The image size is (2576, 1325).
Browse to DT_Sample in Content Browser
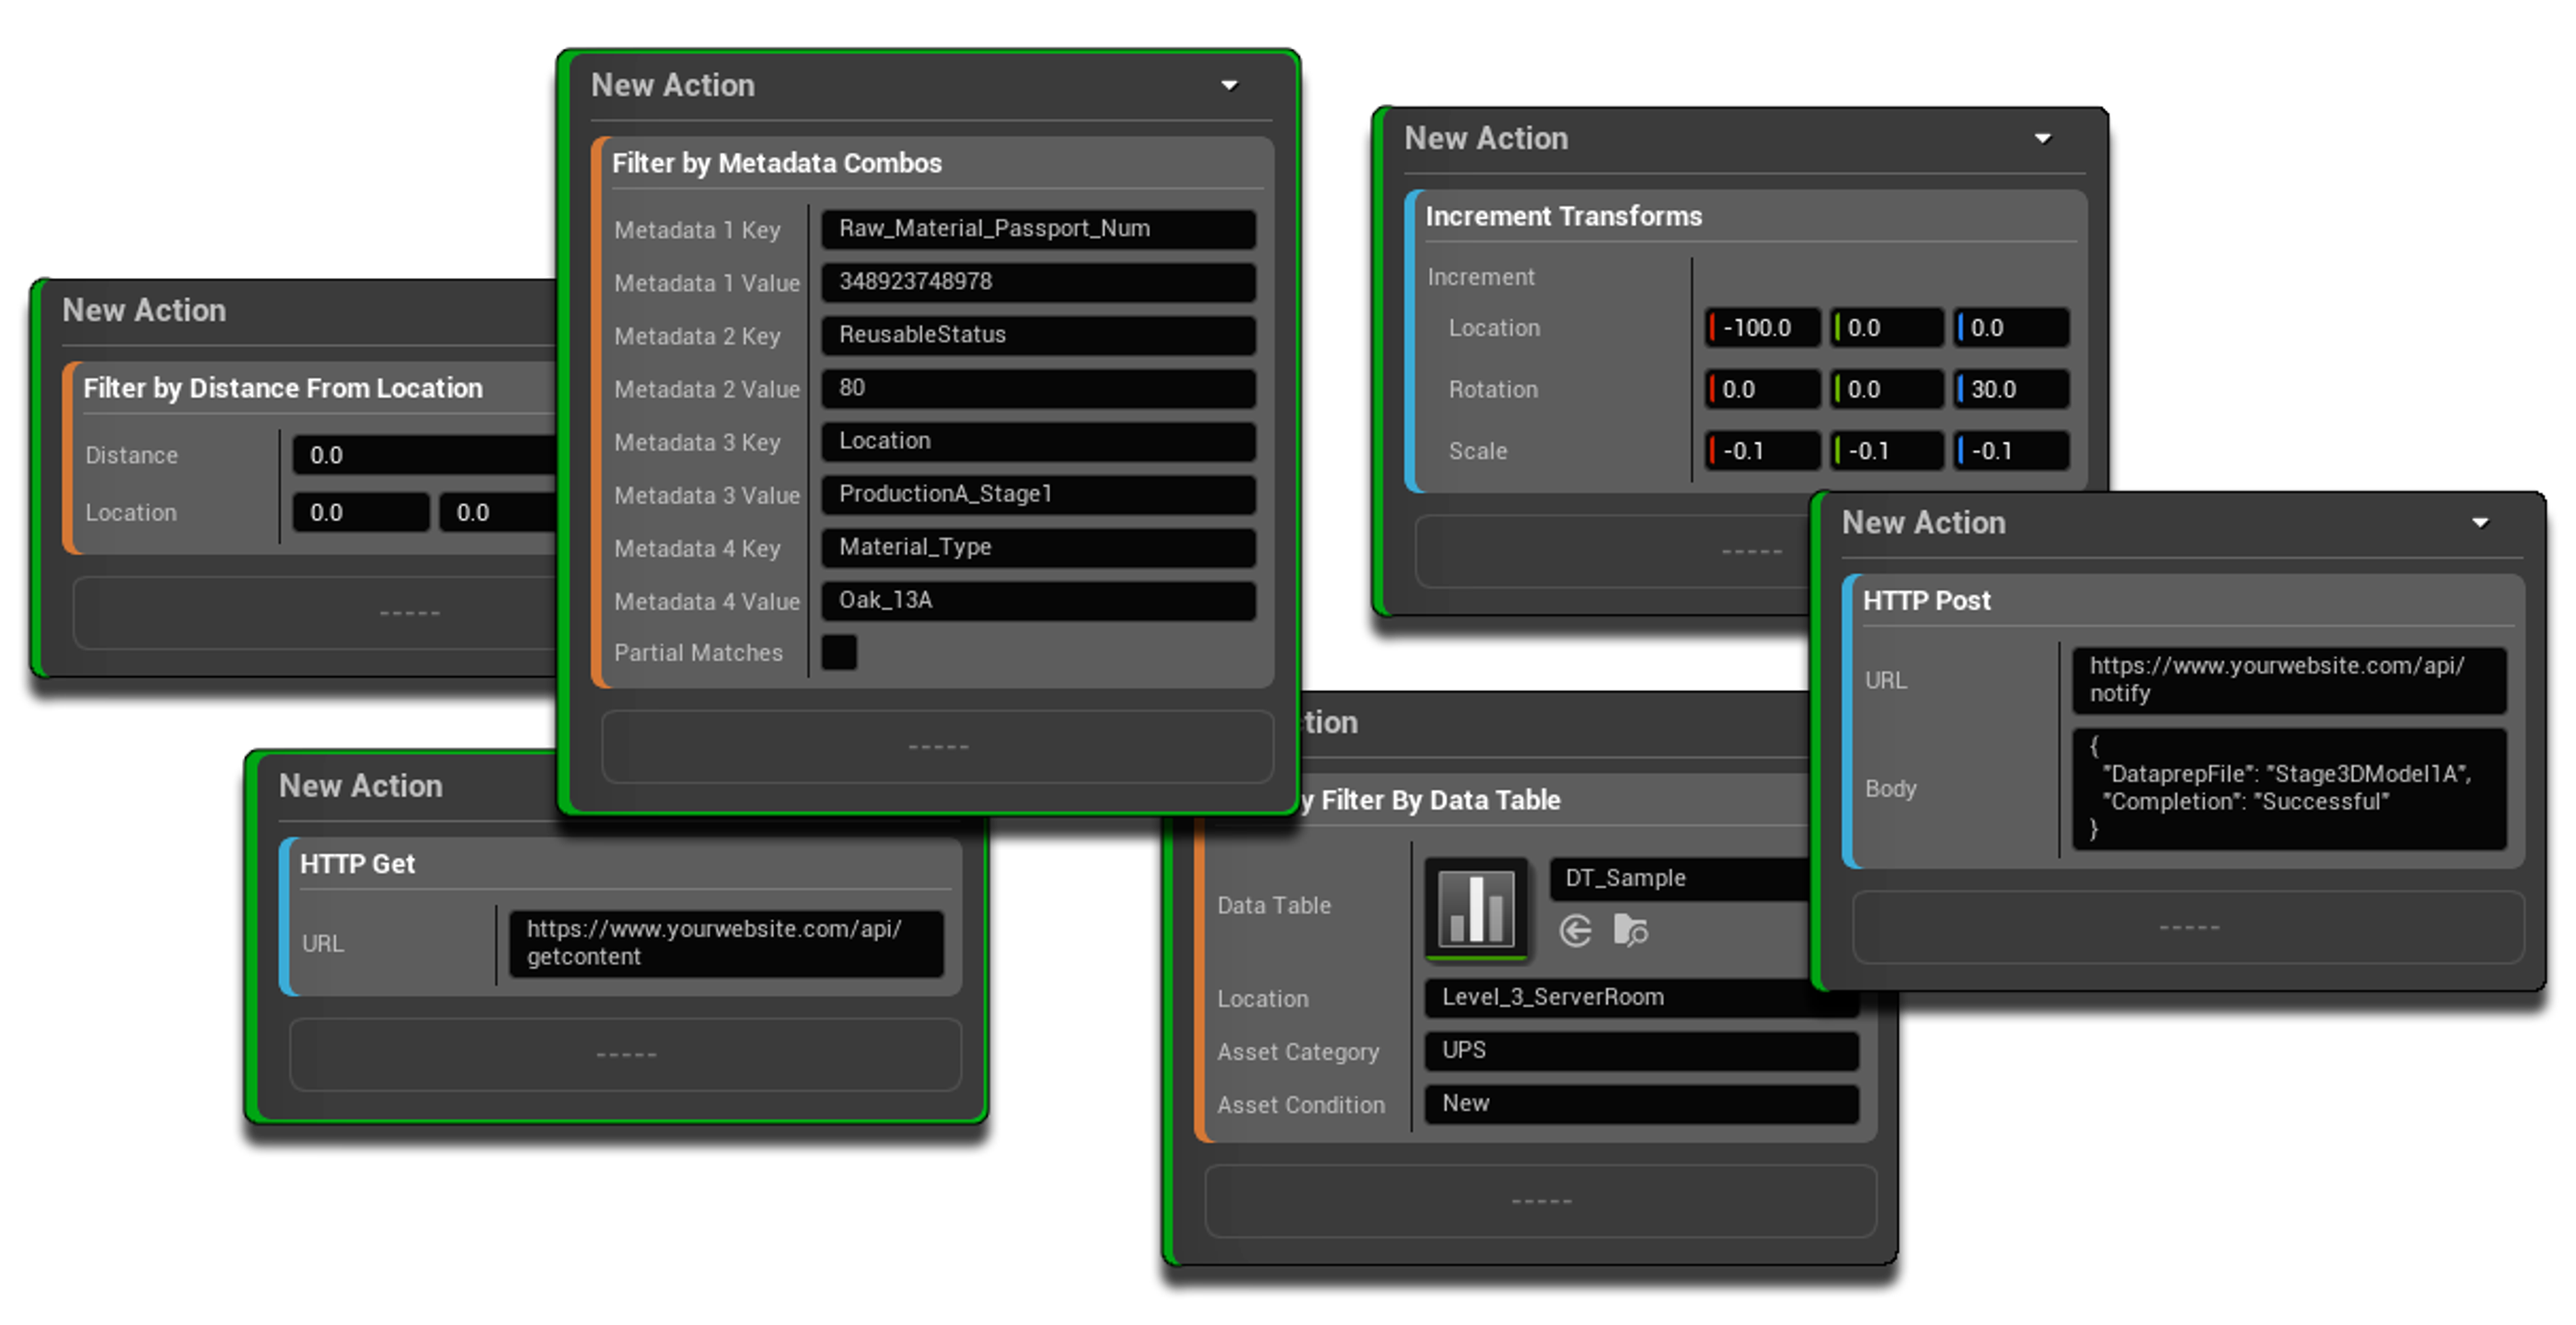1630,931
